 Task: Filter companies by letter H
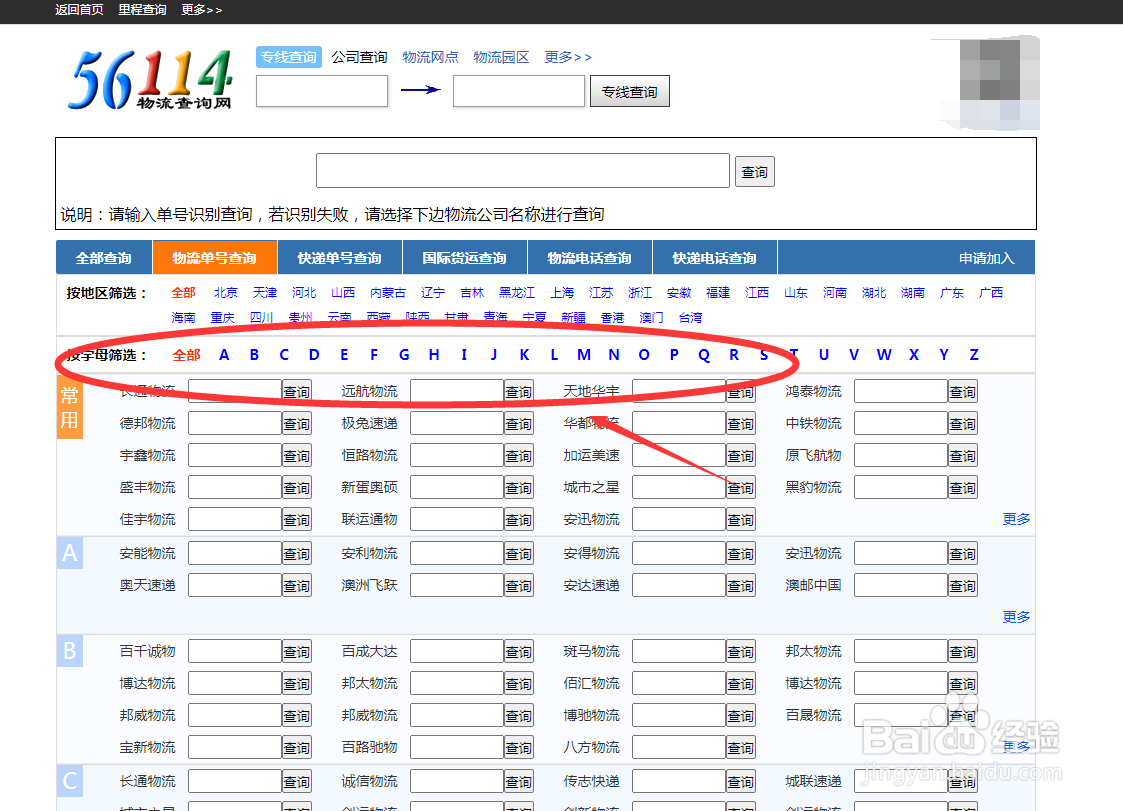434,355
